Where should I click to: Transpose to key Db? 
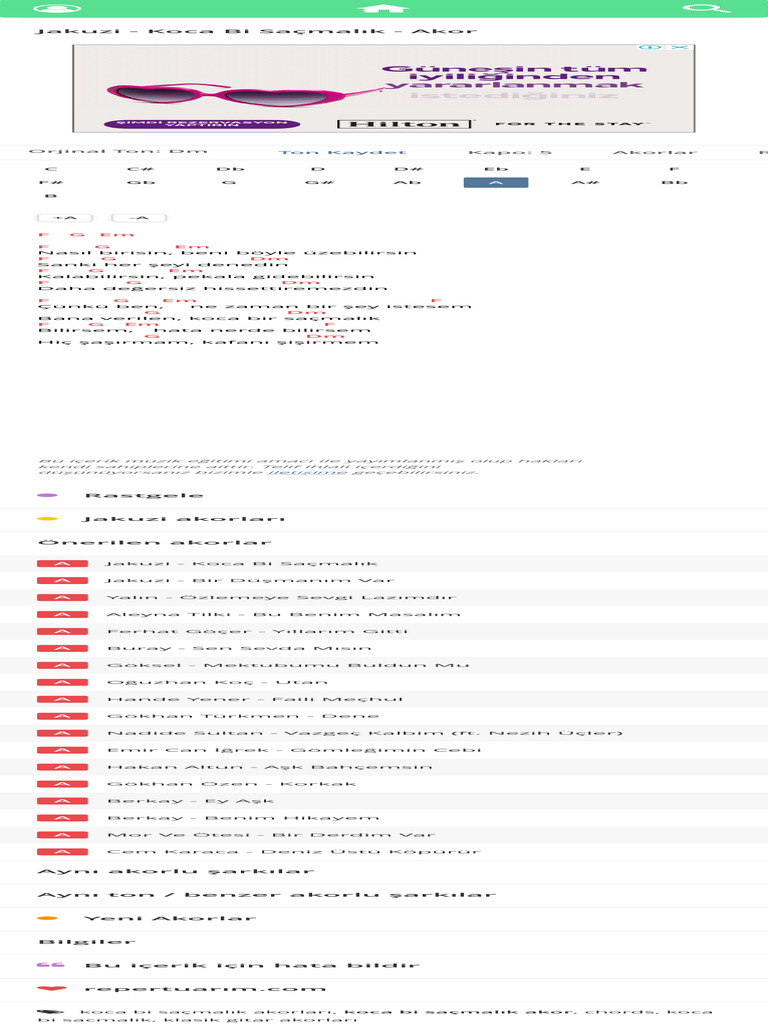(230, 169)
